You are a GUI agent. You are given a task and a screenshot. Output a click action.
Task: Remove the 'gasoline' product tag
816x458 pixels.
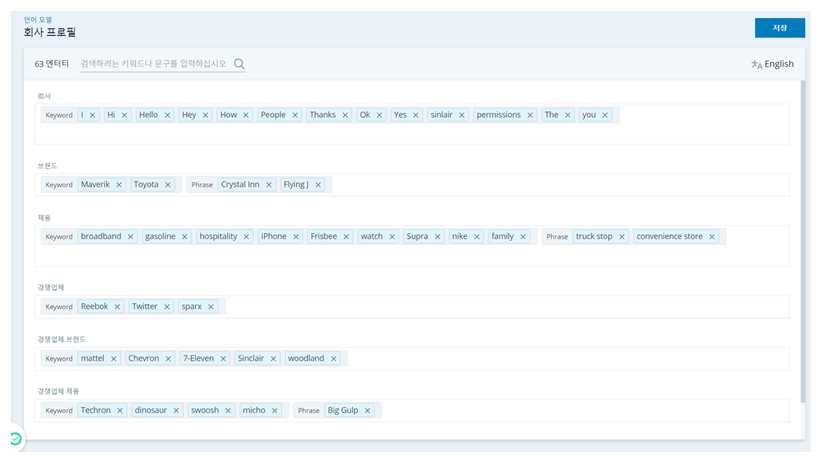click(x=185, y=237)
